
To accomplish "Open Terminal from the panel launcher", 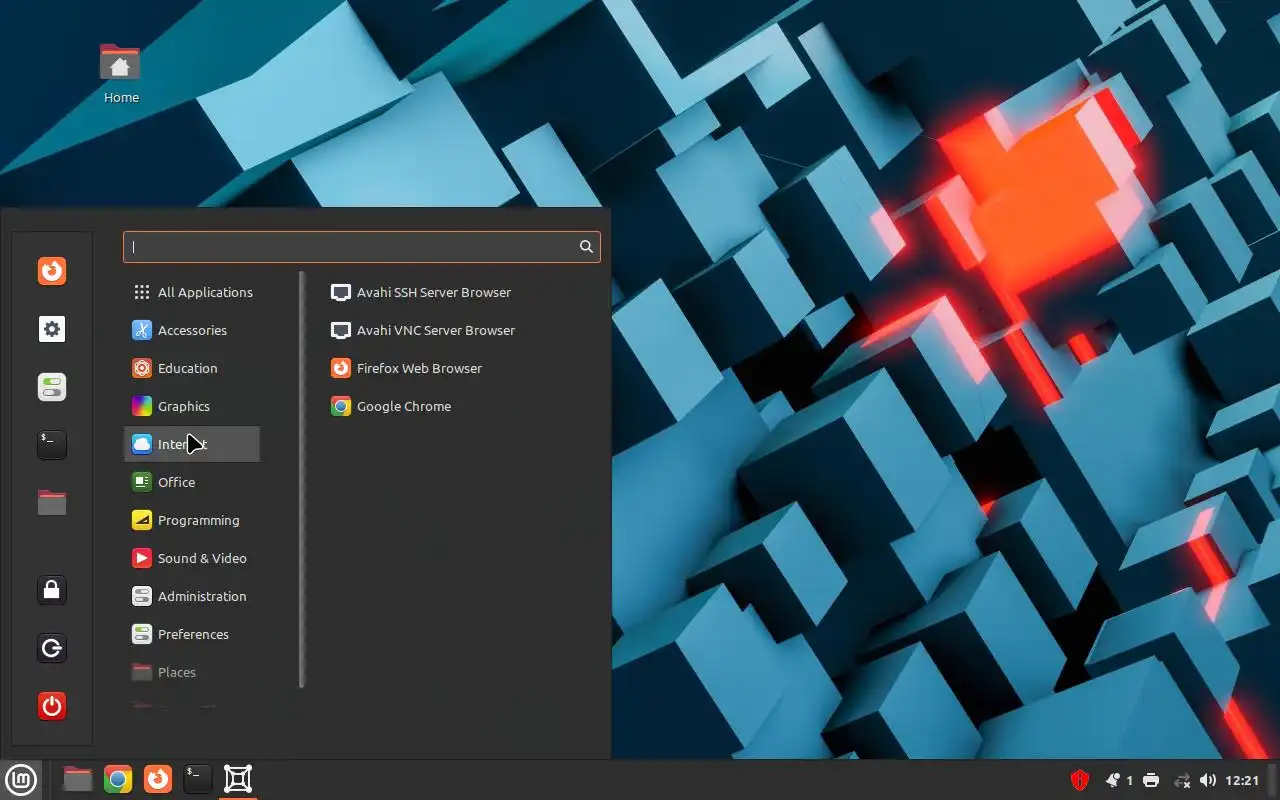I will (198, 779).
